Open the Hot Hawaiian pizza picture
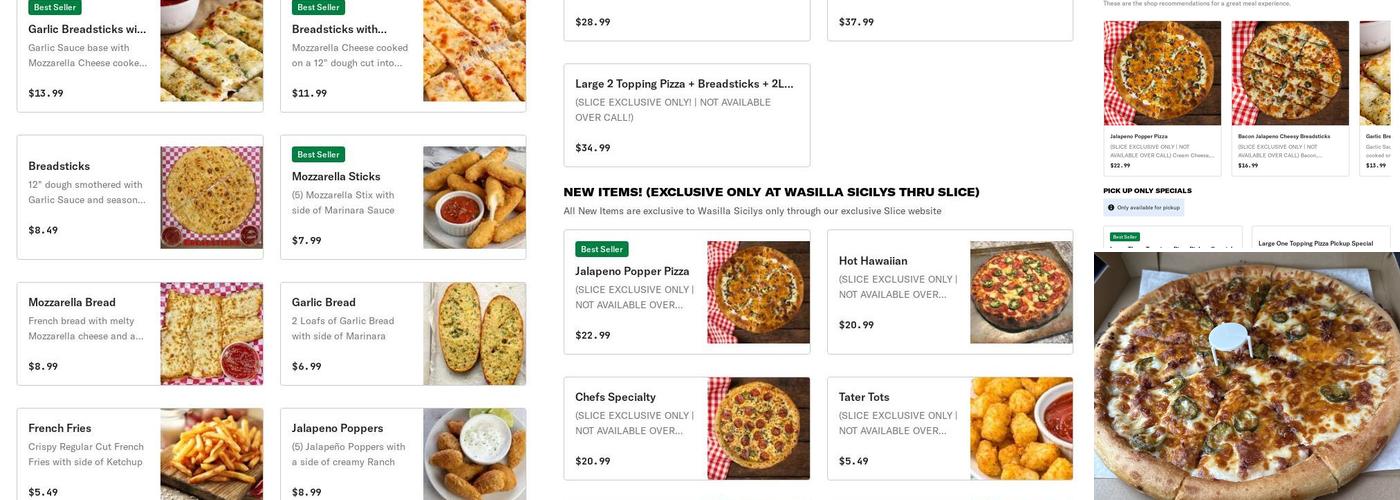Screen dimensions: 1400x500 click(x=1021, y=292)
